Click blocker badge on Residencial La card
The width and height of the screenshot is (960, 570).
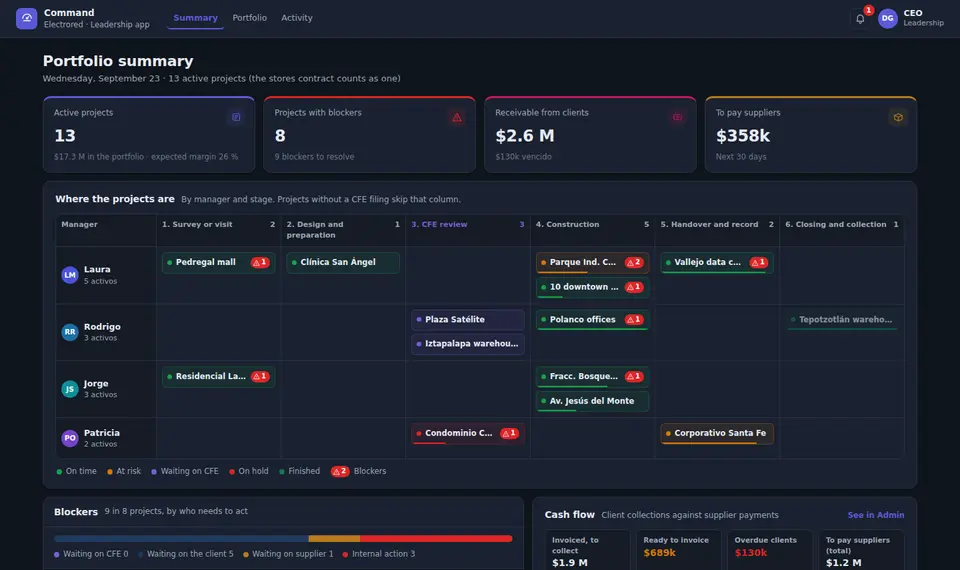click(x=260, y=376)
